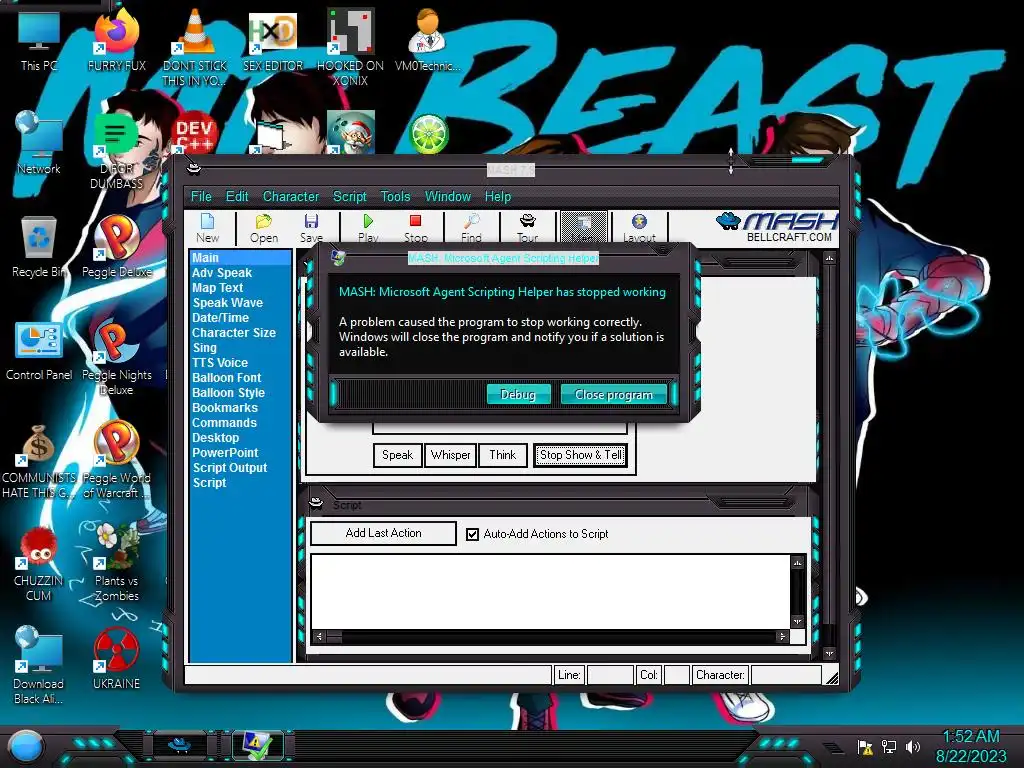Open the Window menu

447,197
